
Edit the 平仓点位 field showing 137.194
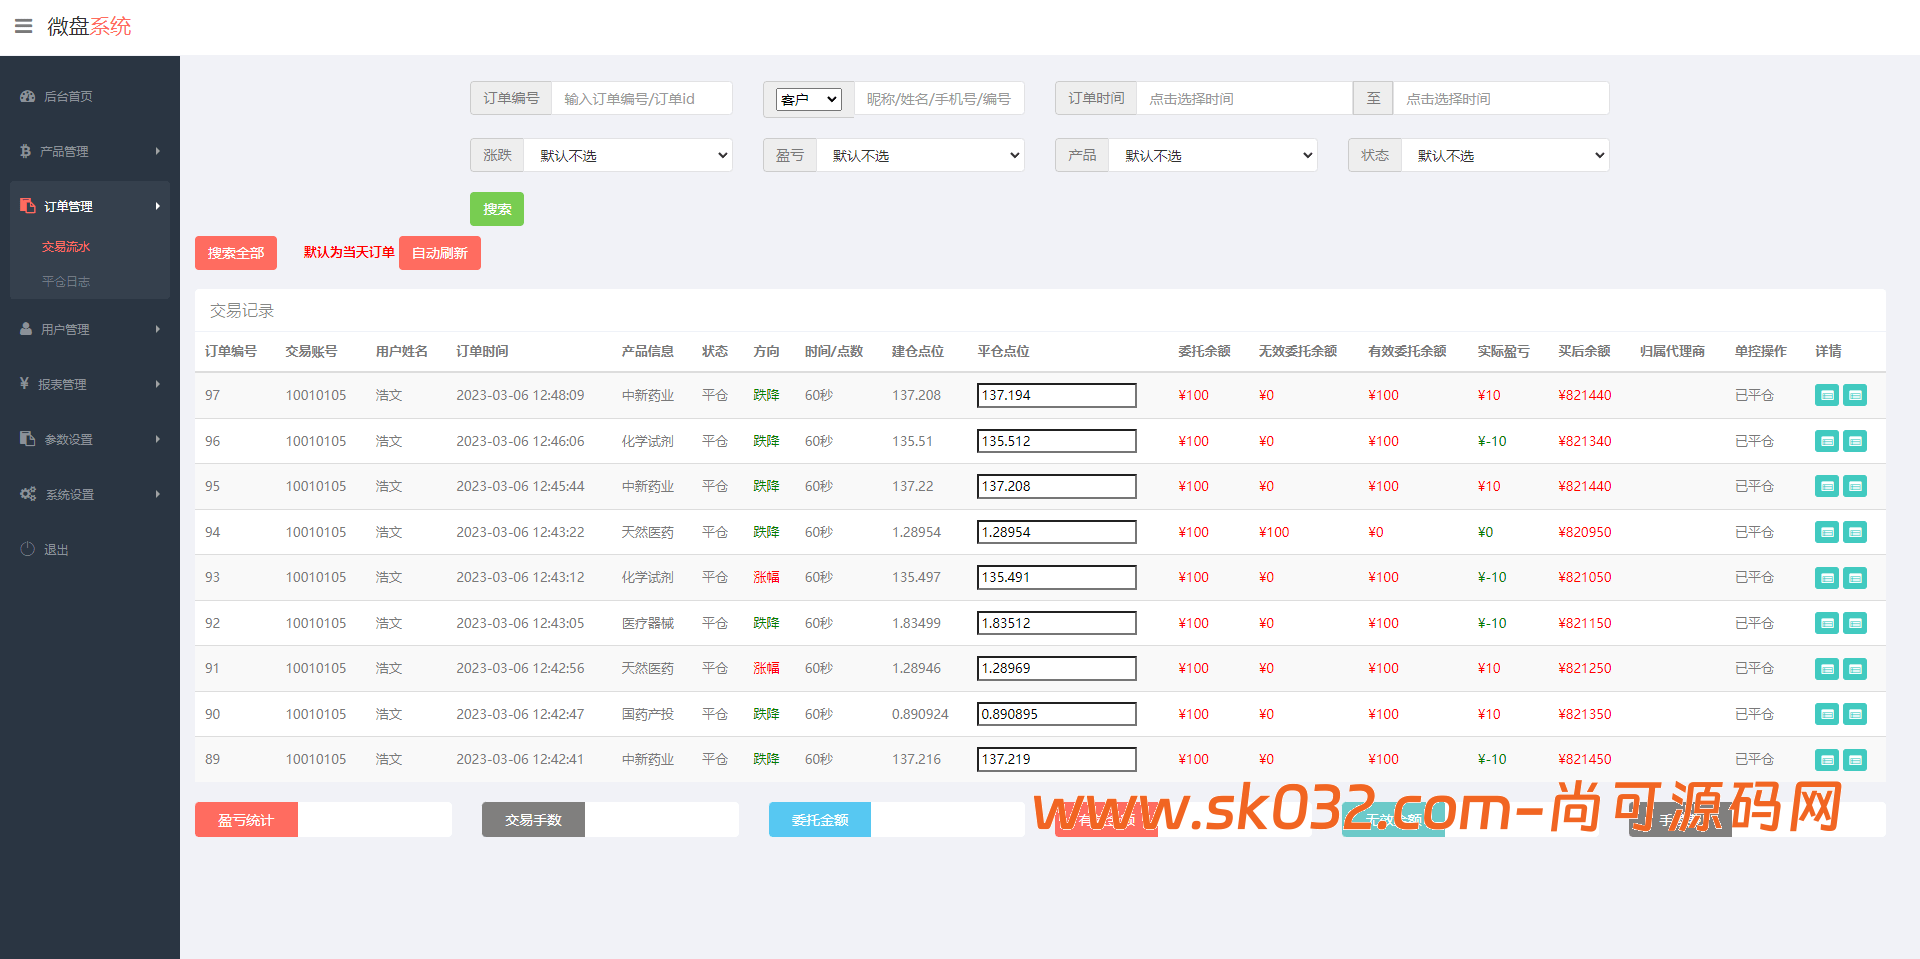point(1056,395)
